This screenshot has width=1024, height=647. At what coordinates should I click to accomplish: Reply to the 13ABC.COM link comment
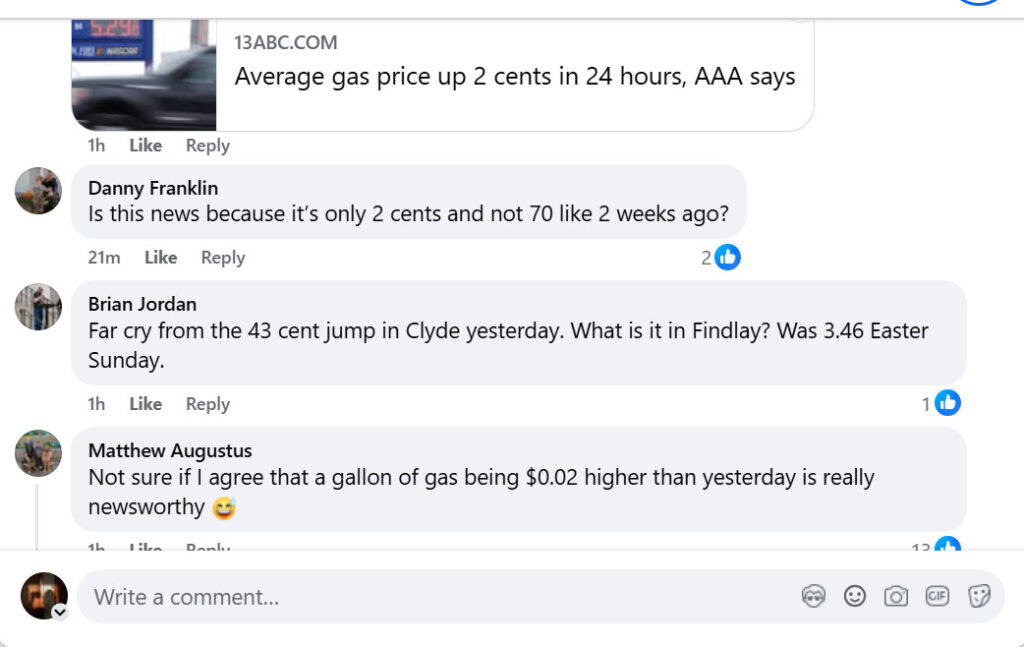[x=208, y=146]
